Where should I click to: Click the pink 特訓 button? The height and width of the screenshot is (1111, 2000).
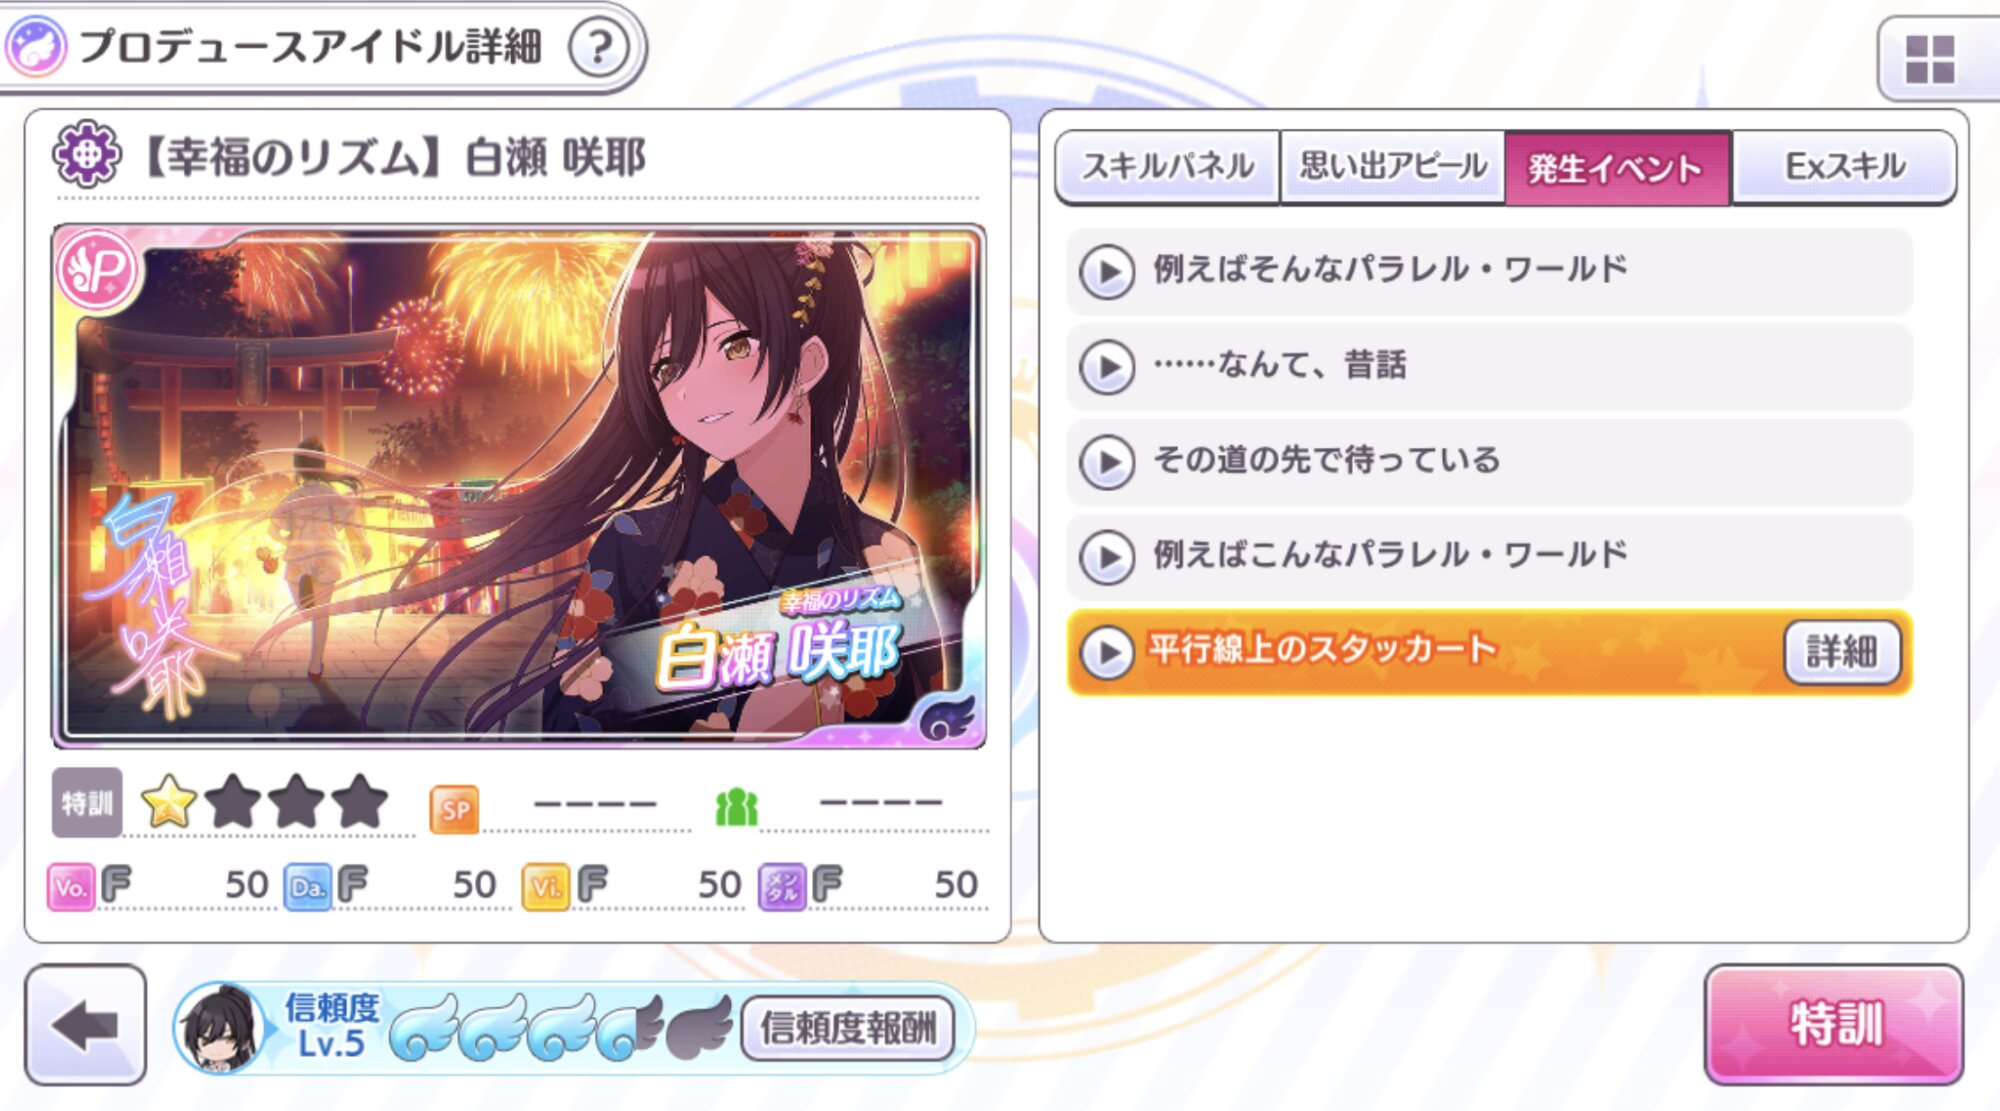click(x=1834, y=1024)
